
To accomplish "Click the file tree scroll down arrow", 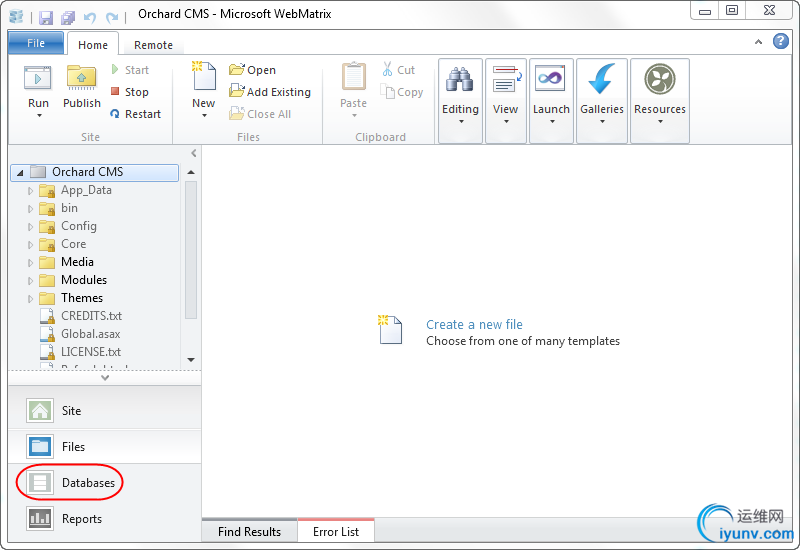I will pyautogui.click(x=191, y=360).
